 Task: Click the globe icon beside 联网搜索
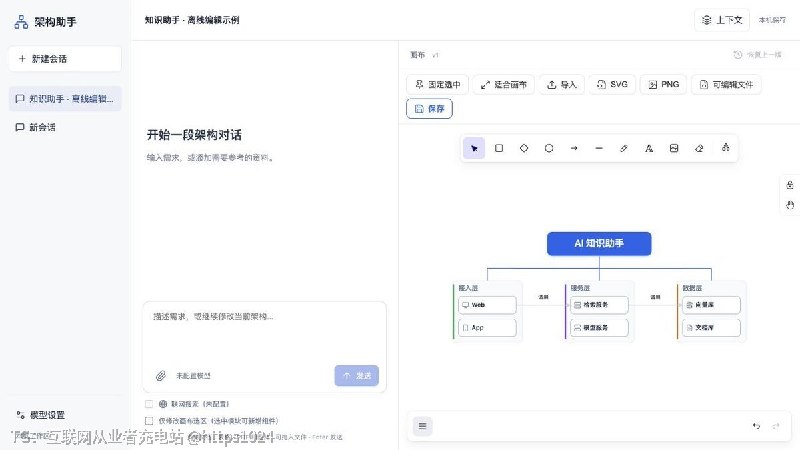pos(163,404)
